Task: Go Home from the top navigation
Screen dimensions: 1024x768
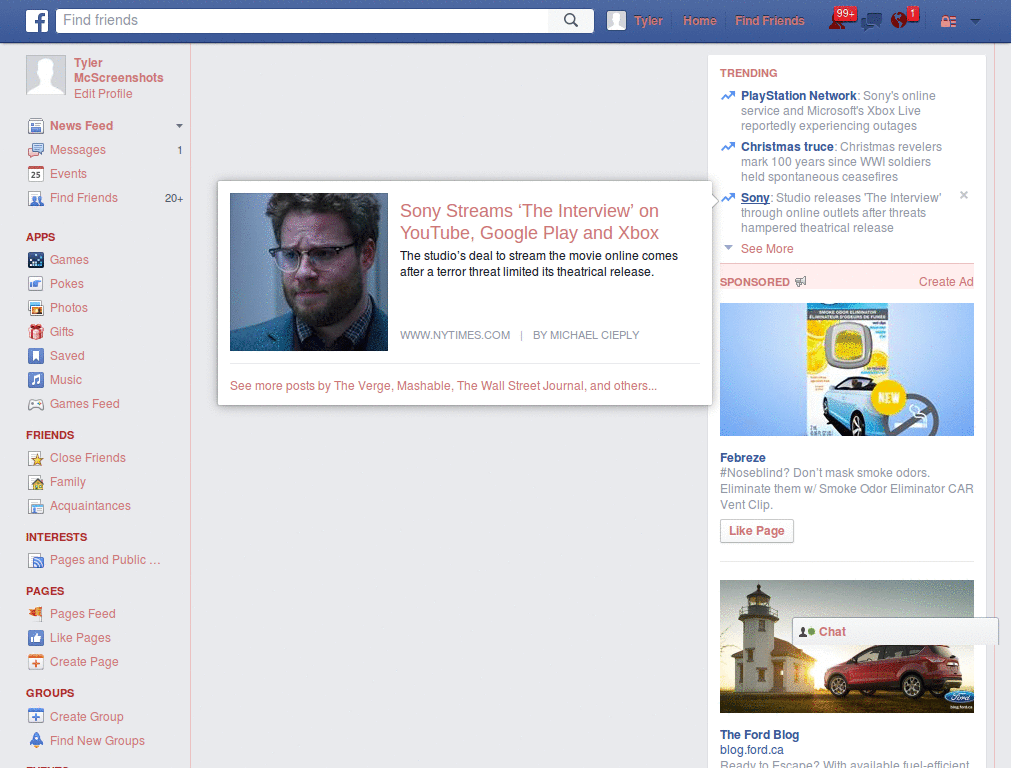Action: (x=699, y=20)
